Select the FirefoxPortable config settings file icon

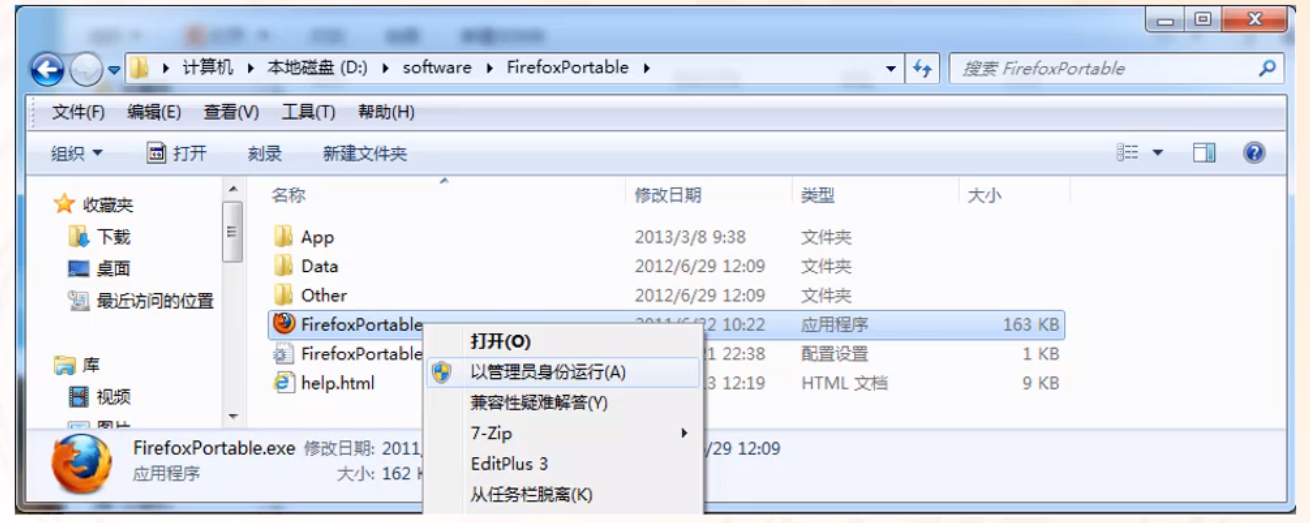283,353
